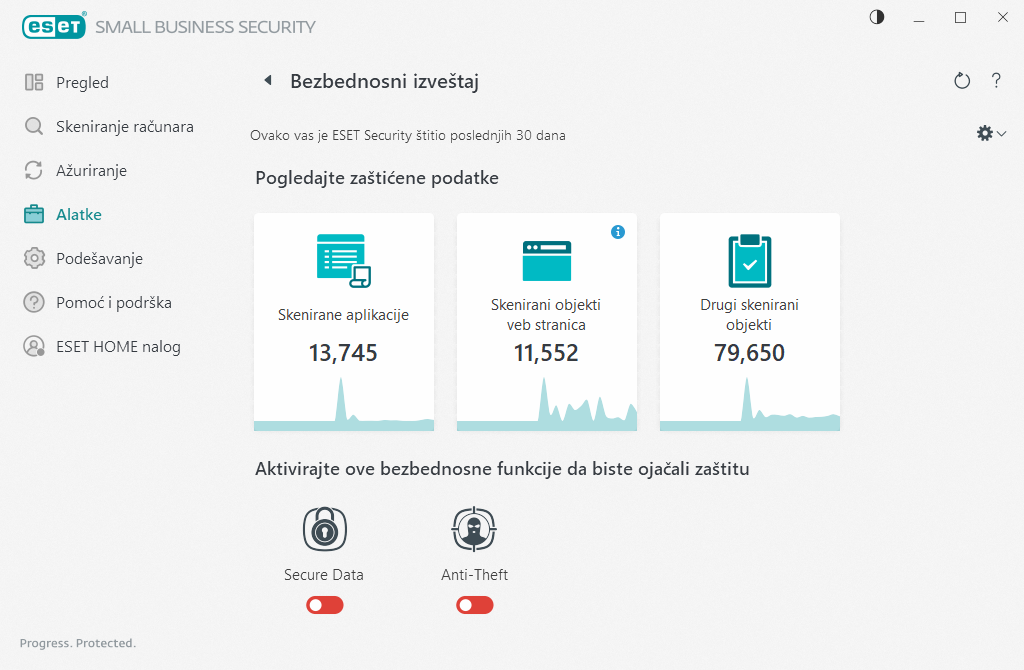Enable the Secure Data toggle

[325, 605]
